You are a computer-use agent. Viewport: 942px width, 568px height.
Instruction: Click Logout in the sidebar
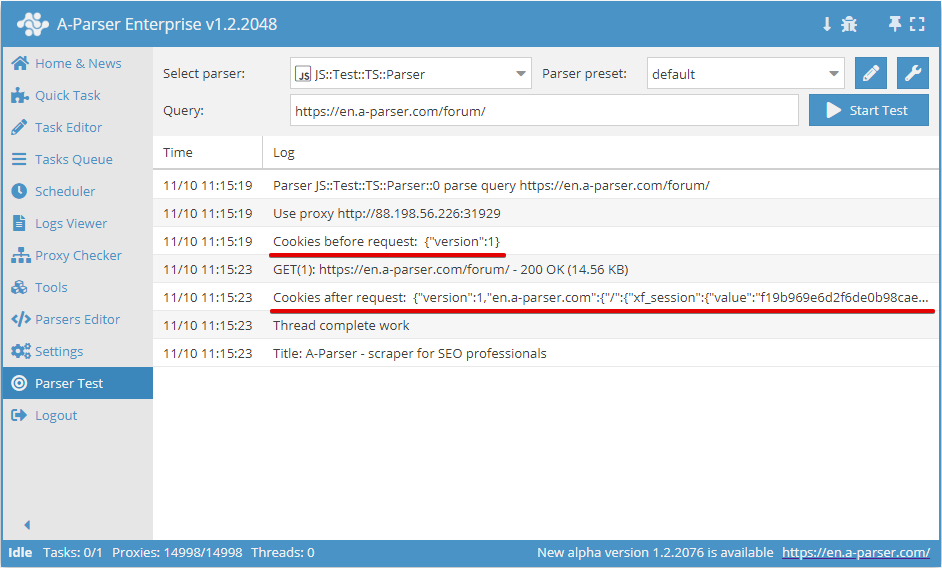(x=56, y=415)
